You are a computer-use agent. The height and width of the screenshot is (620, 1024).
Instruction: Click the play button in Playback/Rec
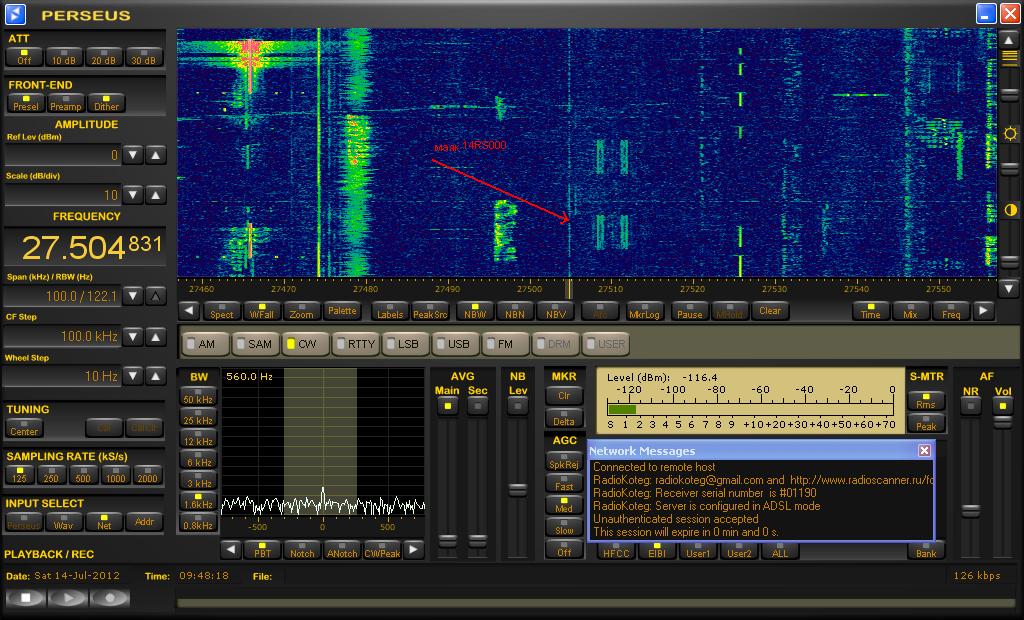[x=67, y=597]
